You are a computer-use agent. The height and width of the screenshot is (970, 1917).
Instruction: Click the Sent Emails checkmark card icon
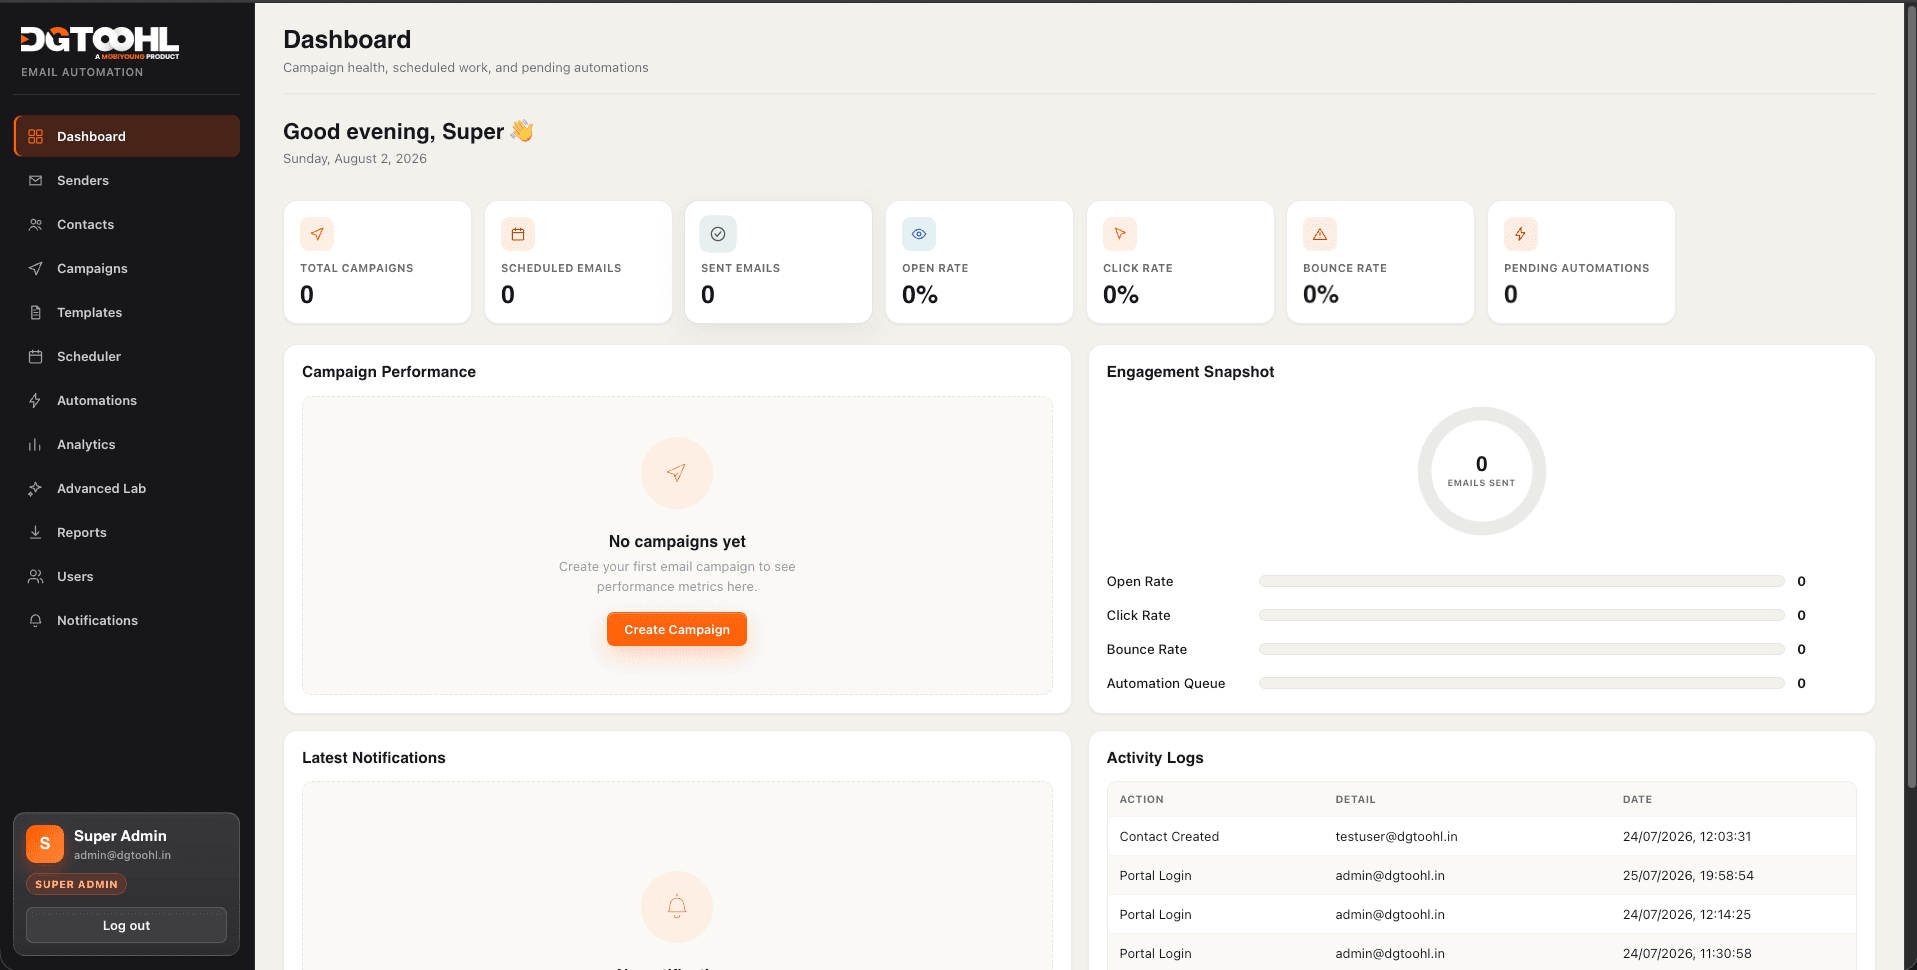[718, 234]
